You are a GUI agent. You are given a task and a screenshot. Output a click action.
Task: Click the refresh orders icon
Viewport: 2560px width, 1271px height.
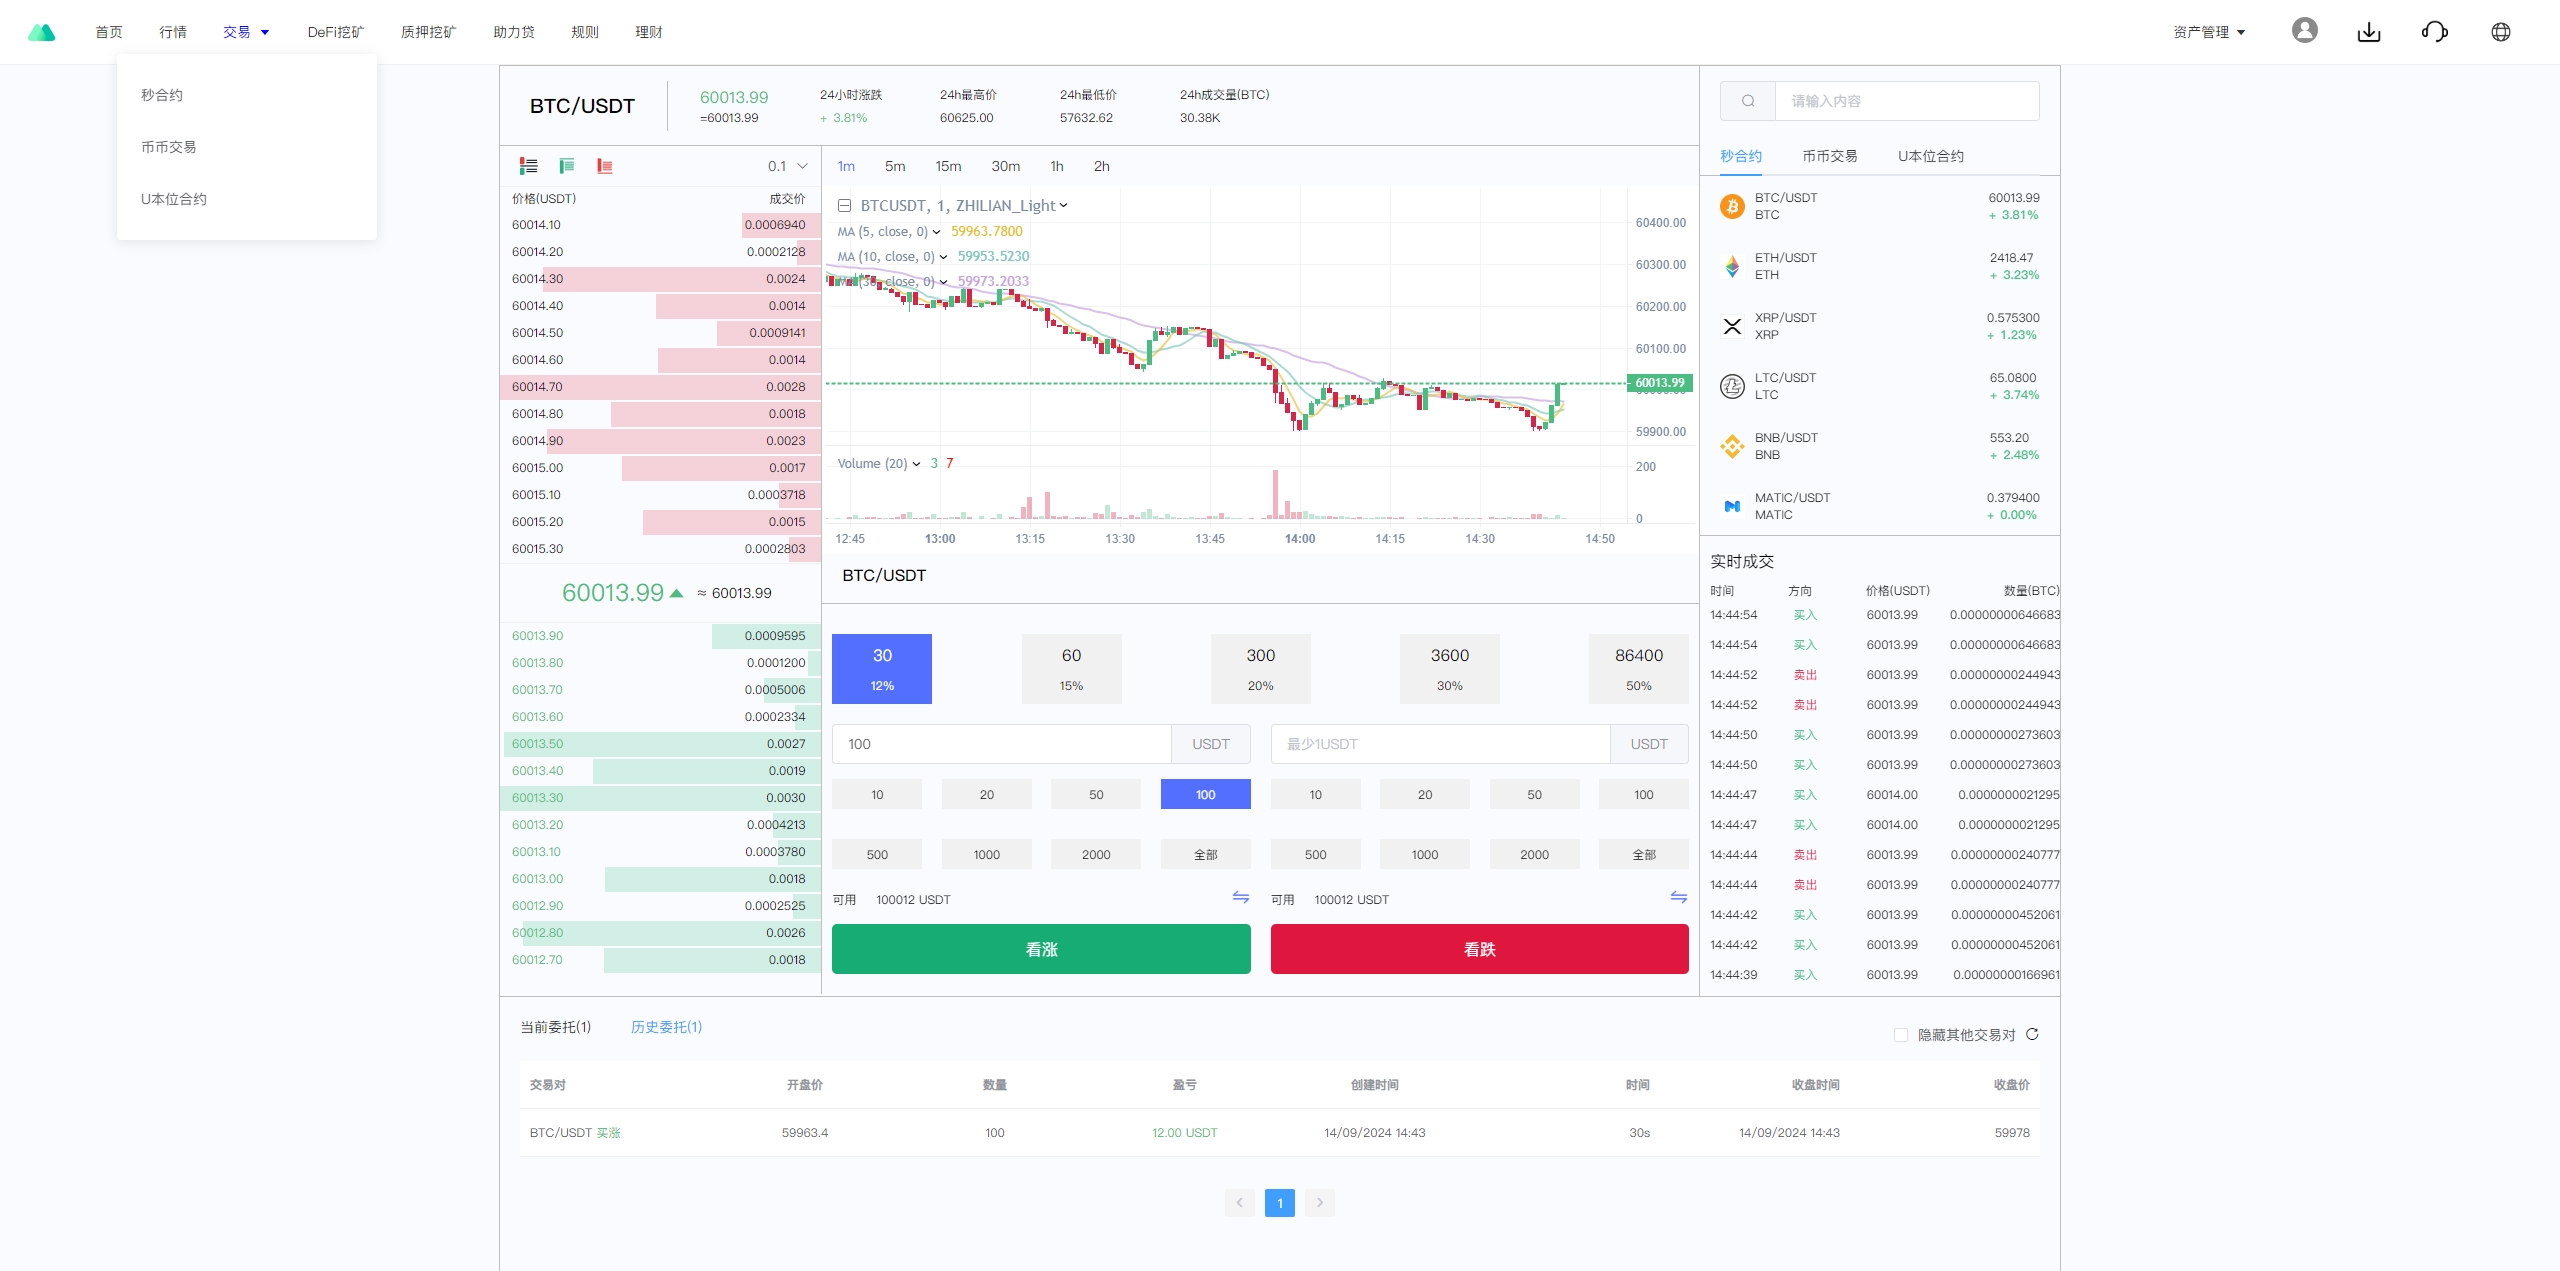coord(2032,1034)
